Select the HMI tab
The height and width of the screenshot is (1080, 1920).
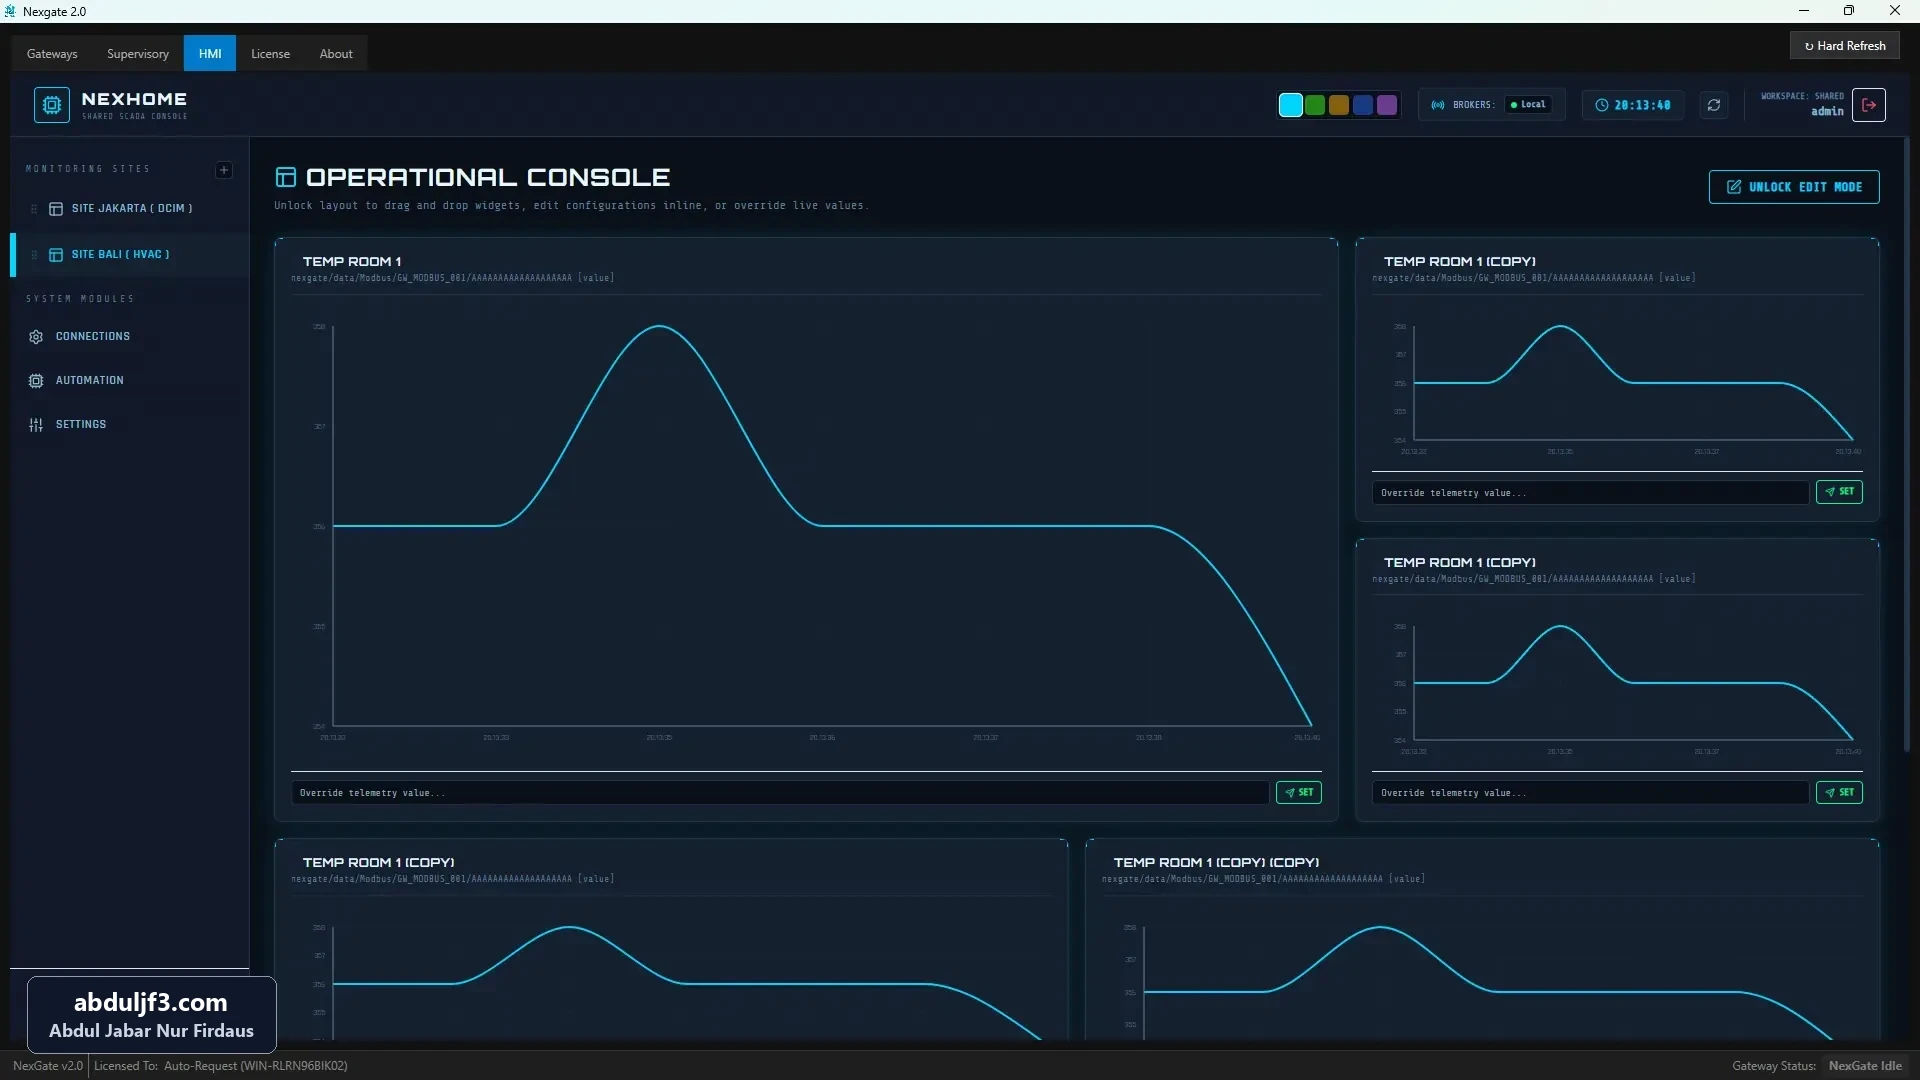coord(210,54)
